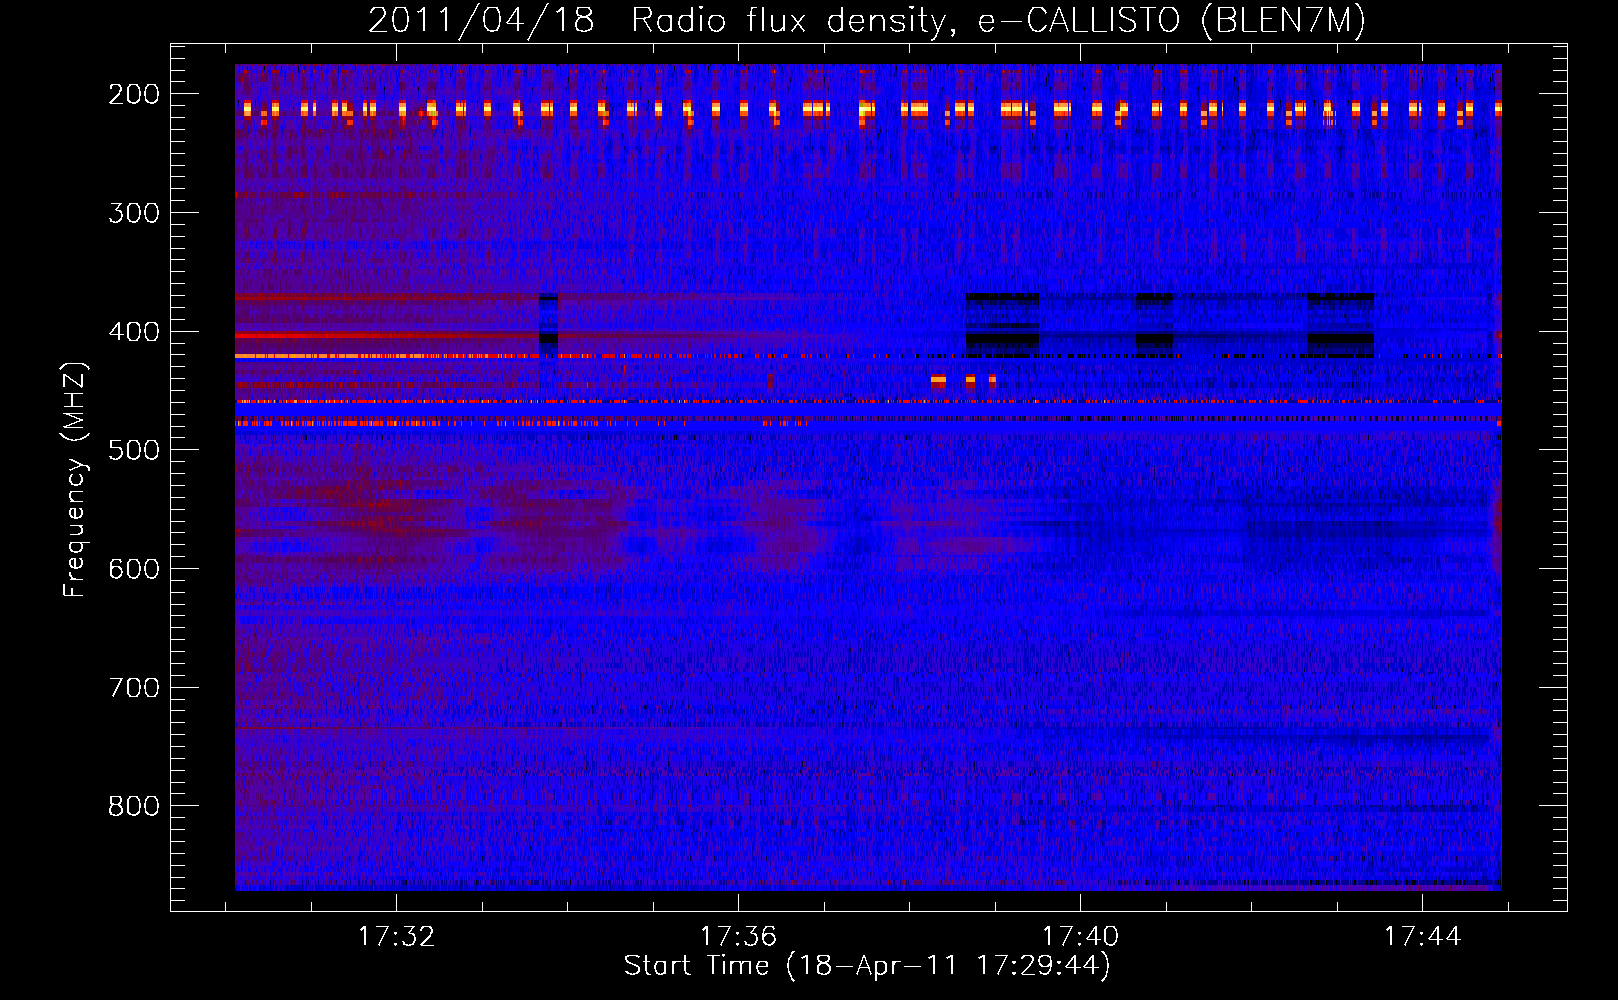Click the 17:32 time tick label

click(x=396, y=937)
